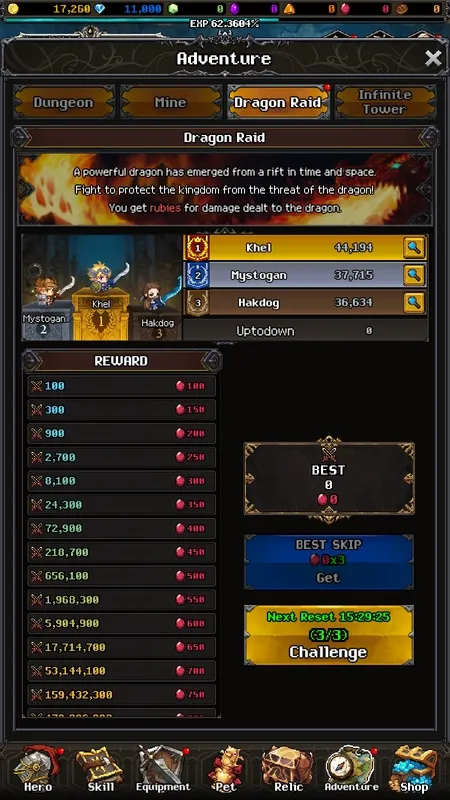This screenshot has height=800, width=450.
Task: Select the 72,900 damage reward row
Action: click(x=121, y=529)
